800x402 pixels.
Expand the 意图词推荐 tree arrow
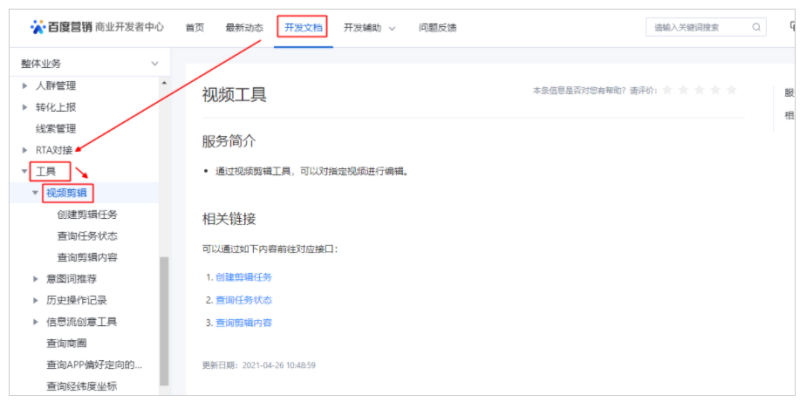click(35, 279)
